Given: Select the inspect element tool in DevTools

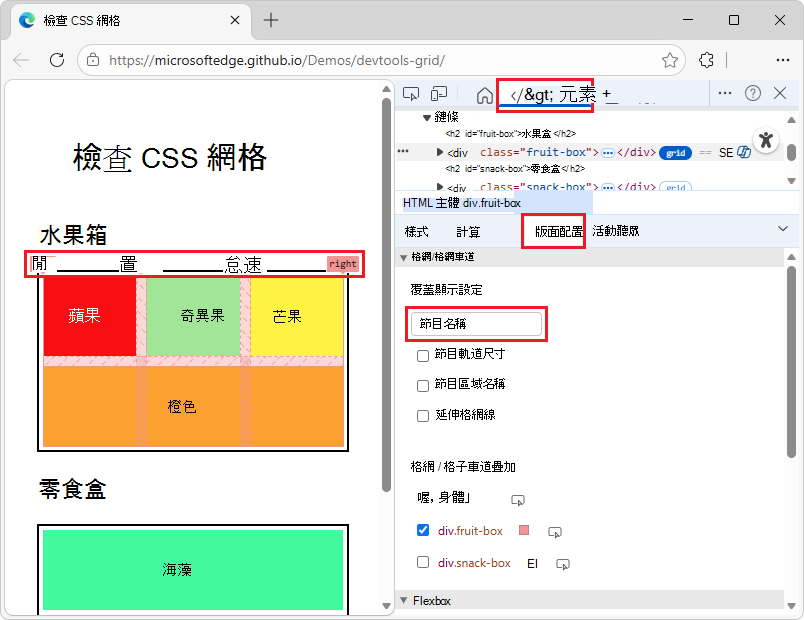Looking at the screenshot, I should click(411, 92).
